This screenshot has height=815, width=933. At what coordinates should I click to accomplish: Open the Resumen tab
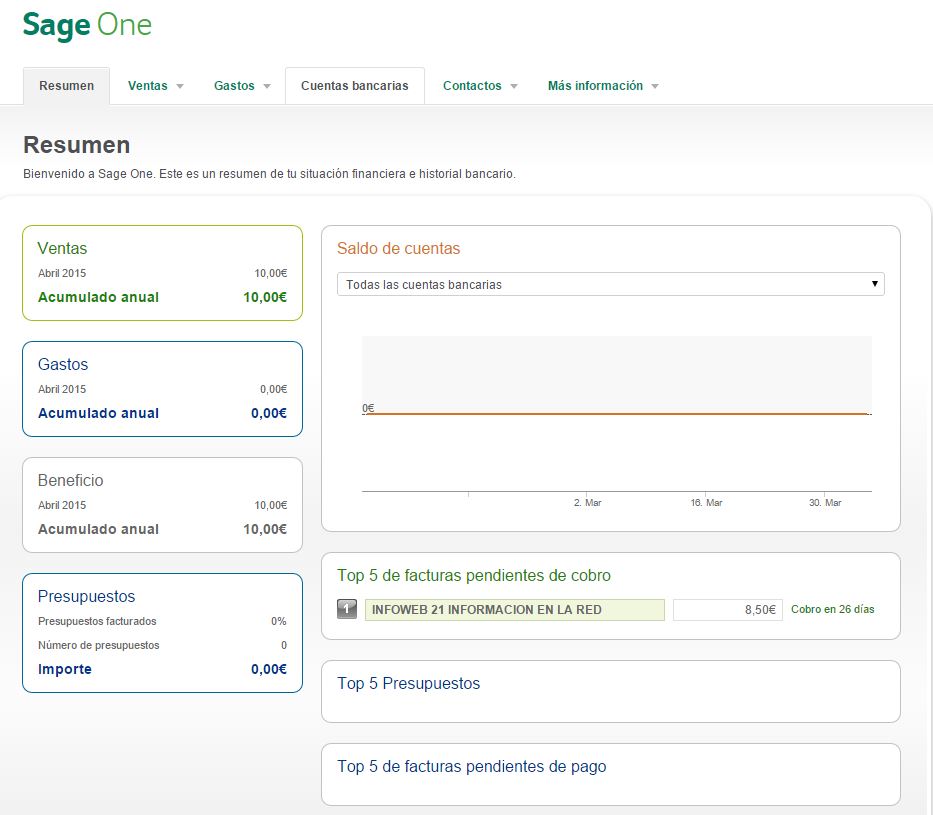(67, 86)
